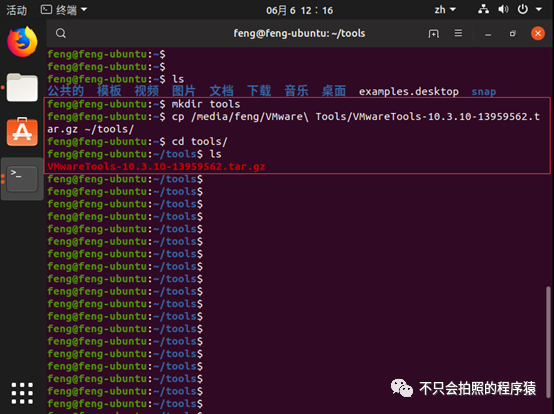Click the mkdir tools command text

pyautogui.click(x=206, y=104)
